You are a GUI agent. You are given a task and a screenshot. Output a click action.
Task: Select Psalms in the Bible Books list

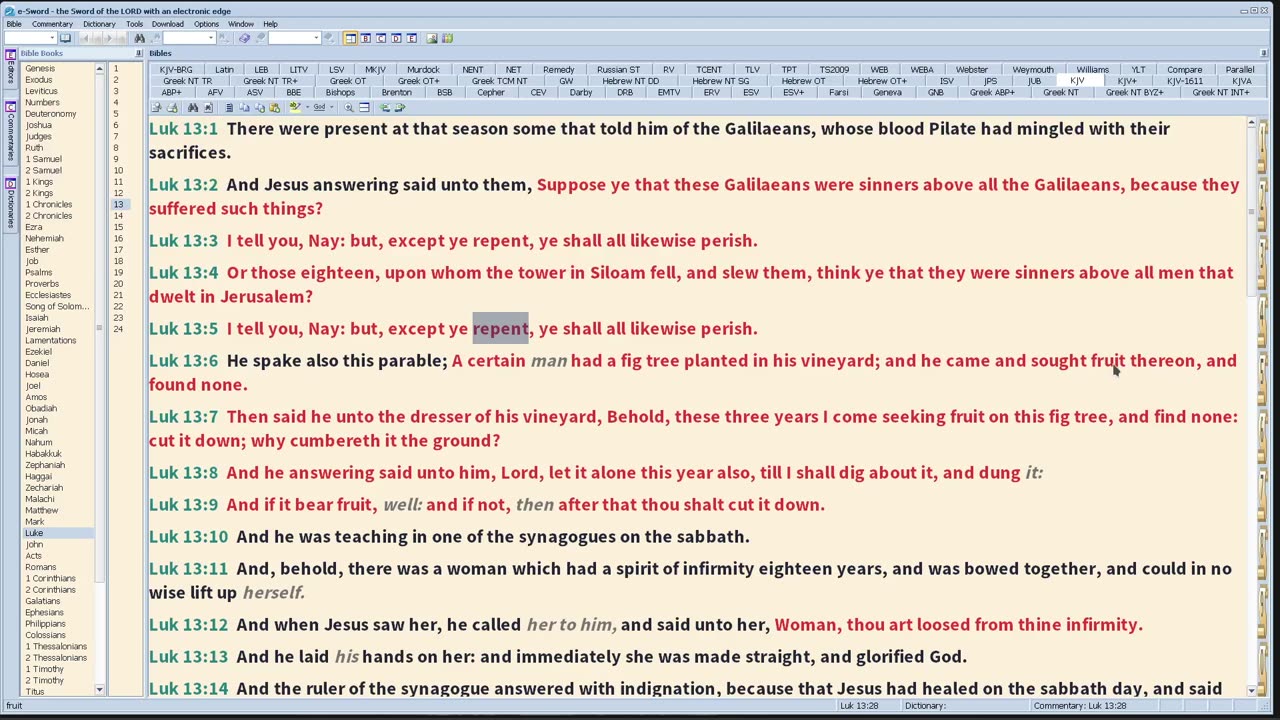(x=38, y=272)
